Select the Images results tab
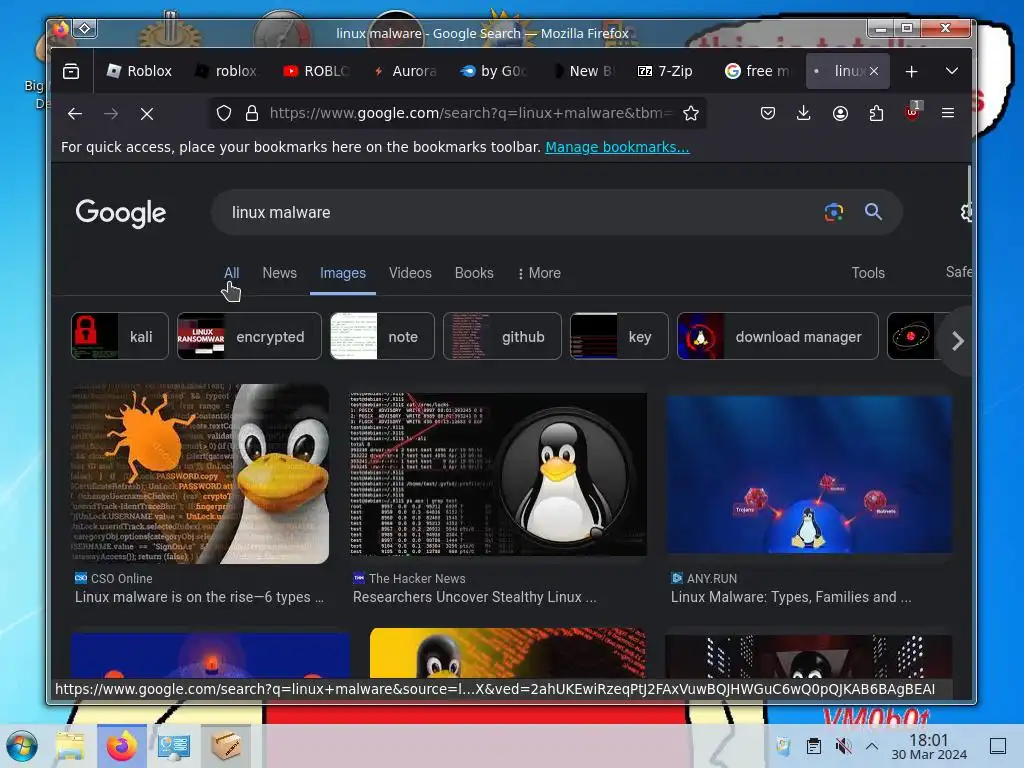 (343, 273)
